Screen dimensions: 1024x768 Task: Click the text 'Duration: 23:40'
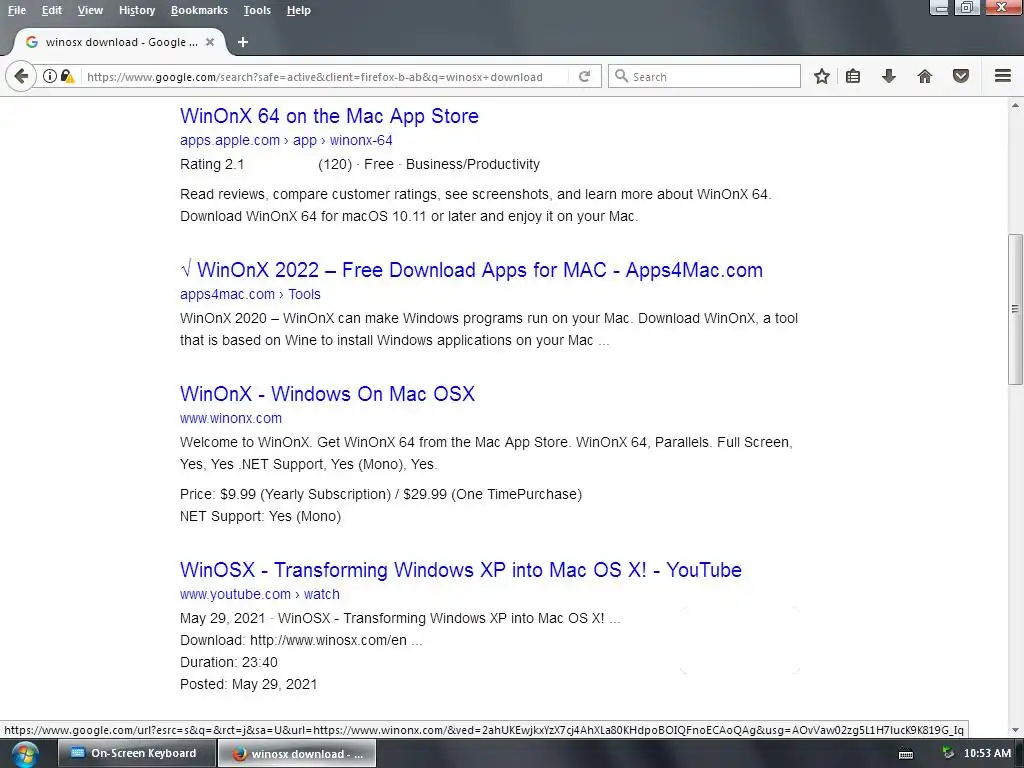pyautogui.click(x=229, y=662)
